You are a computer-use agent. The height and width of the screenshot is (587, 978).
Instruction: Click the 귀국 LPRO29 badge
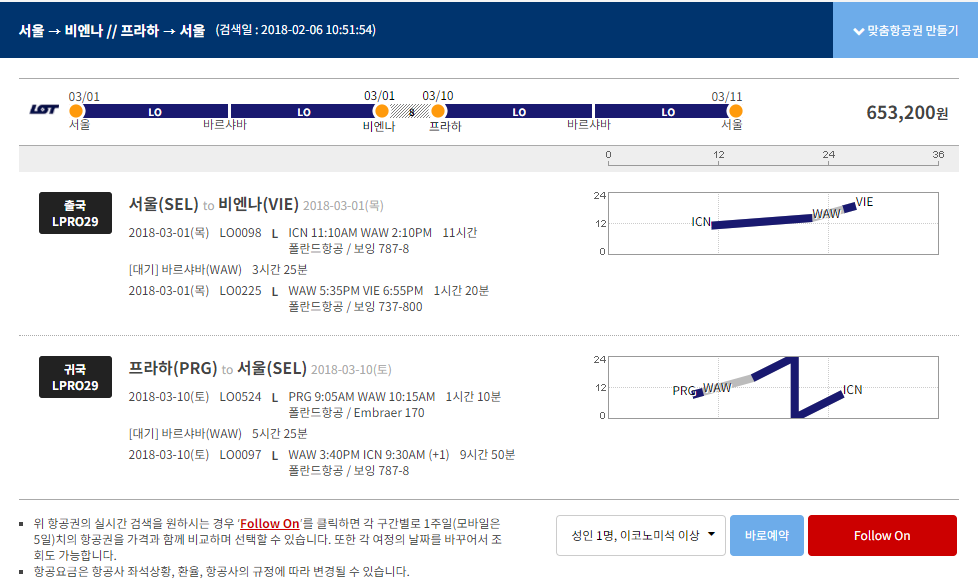click(75, 374)
